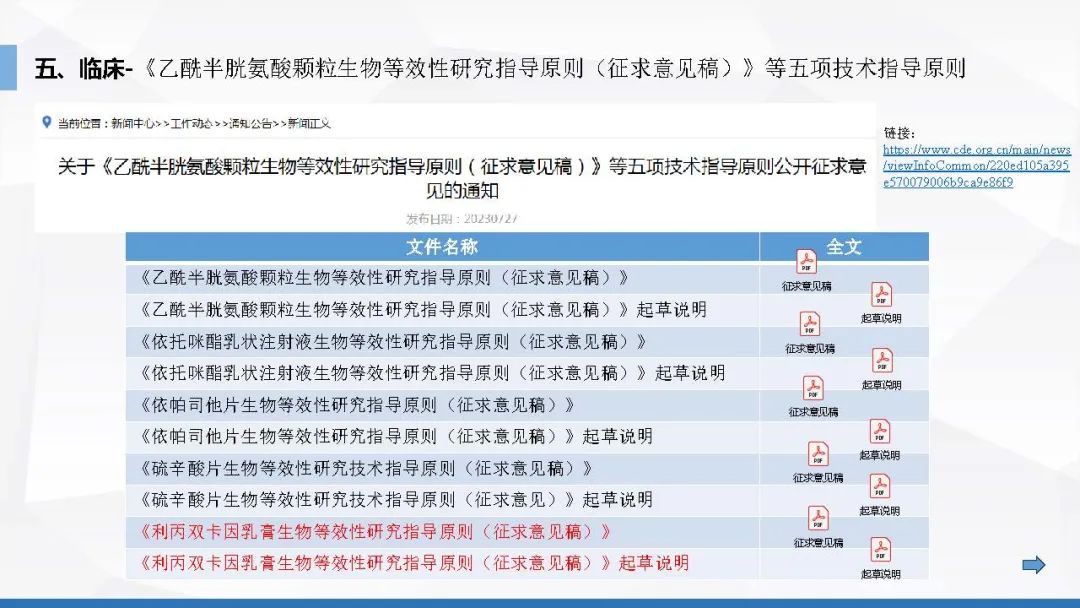This screenshot has height=608, width=1080.
Task: Open PDF for 依帕司他片 征求意见稿
Action: 813,389
